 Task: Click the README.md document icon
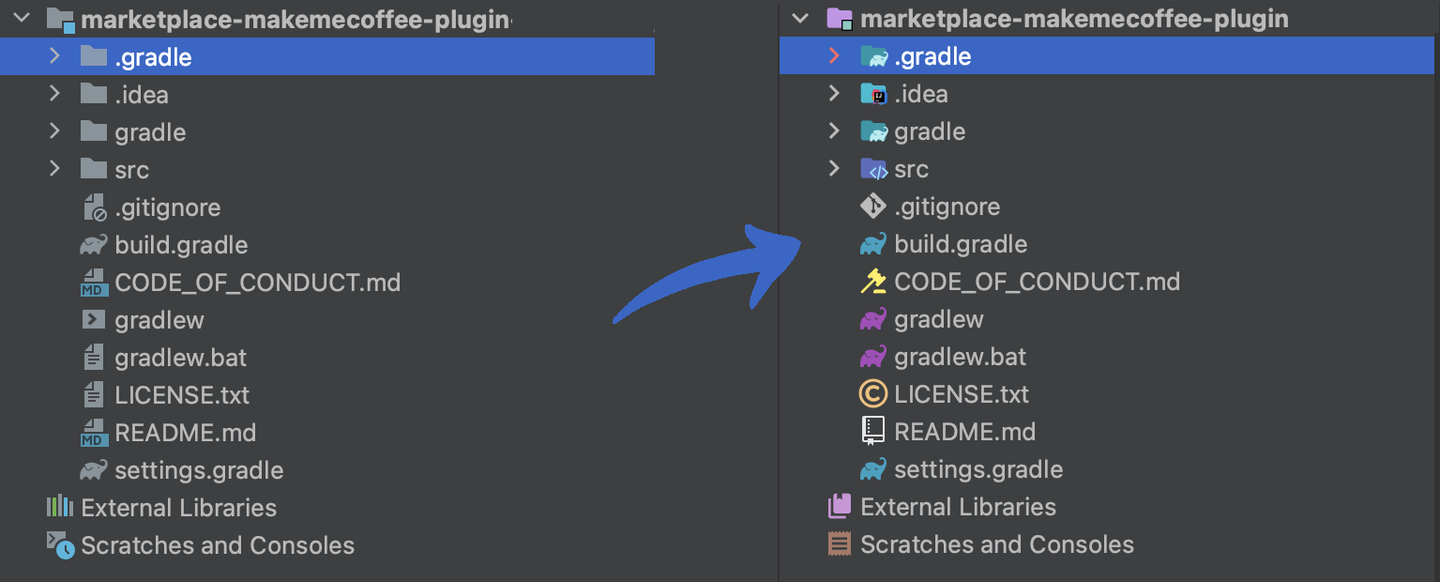click(x=871, y=431)
